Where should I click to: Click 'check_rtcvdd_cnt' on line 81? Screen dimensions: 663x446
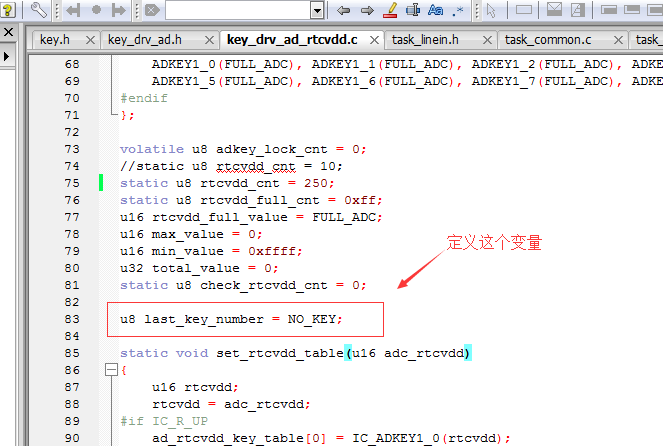pos(264,285)
